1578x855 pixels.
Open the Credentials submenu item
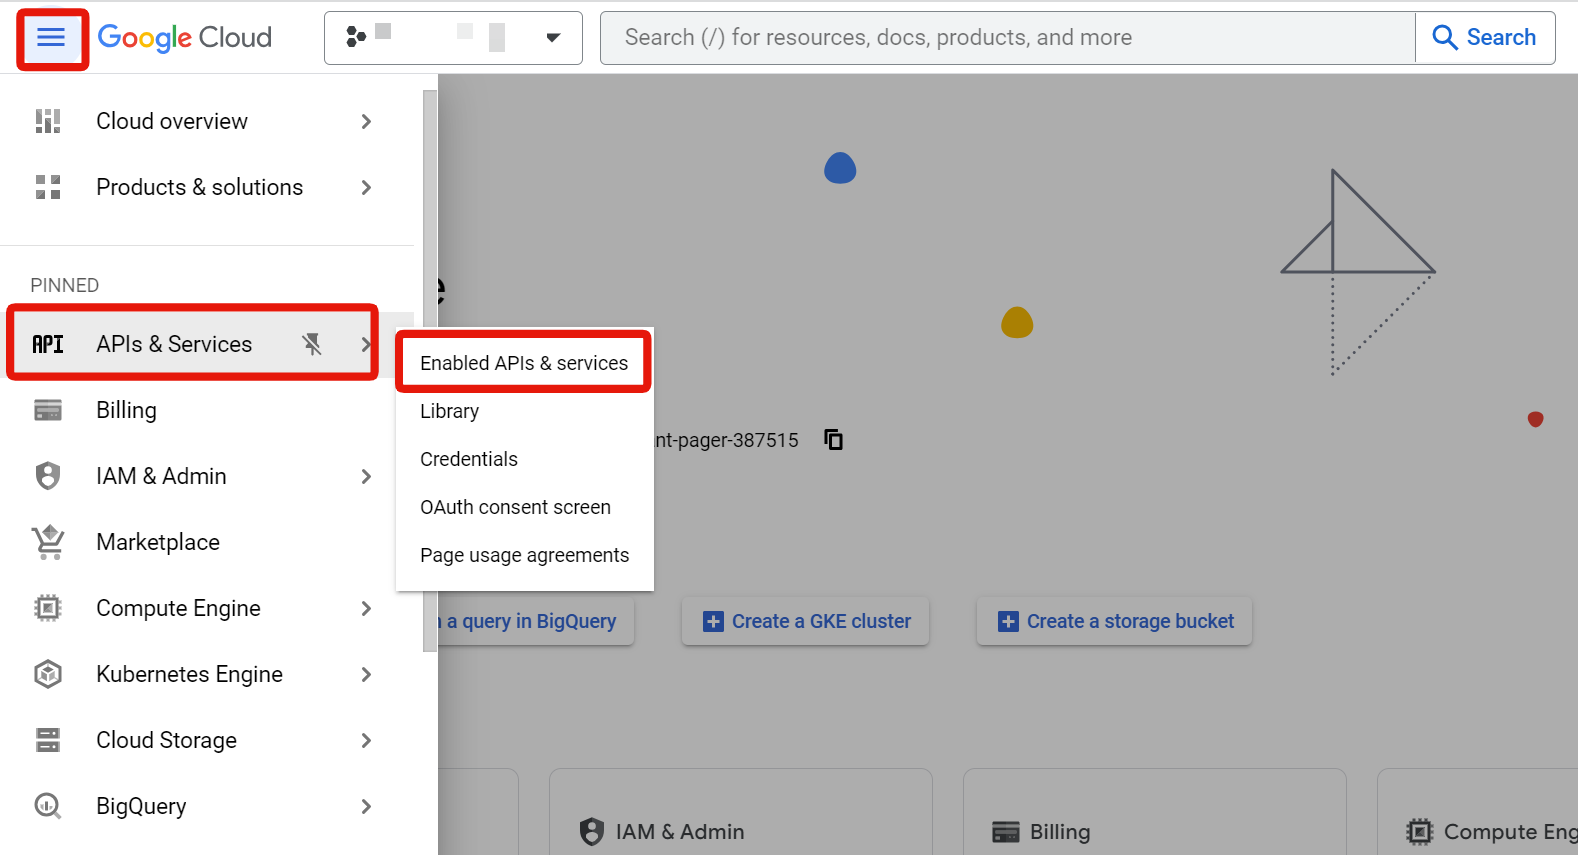469,459
